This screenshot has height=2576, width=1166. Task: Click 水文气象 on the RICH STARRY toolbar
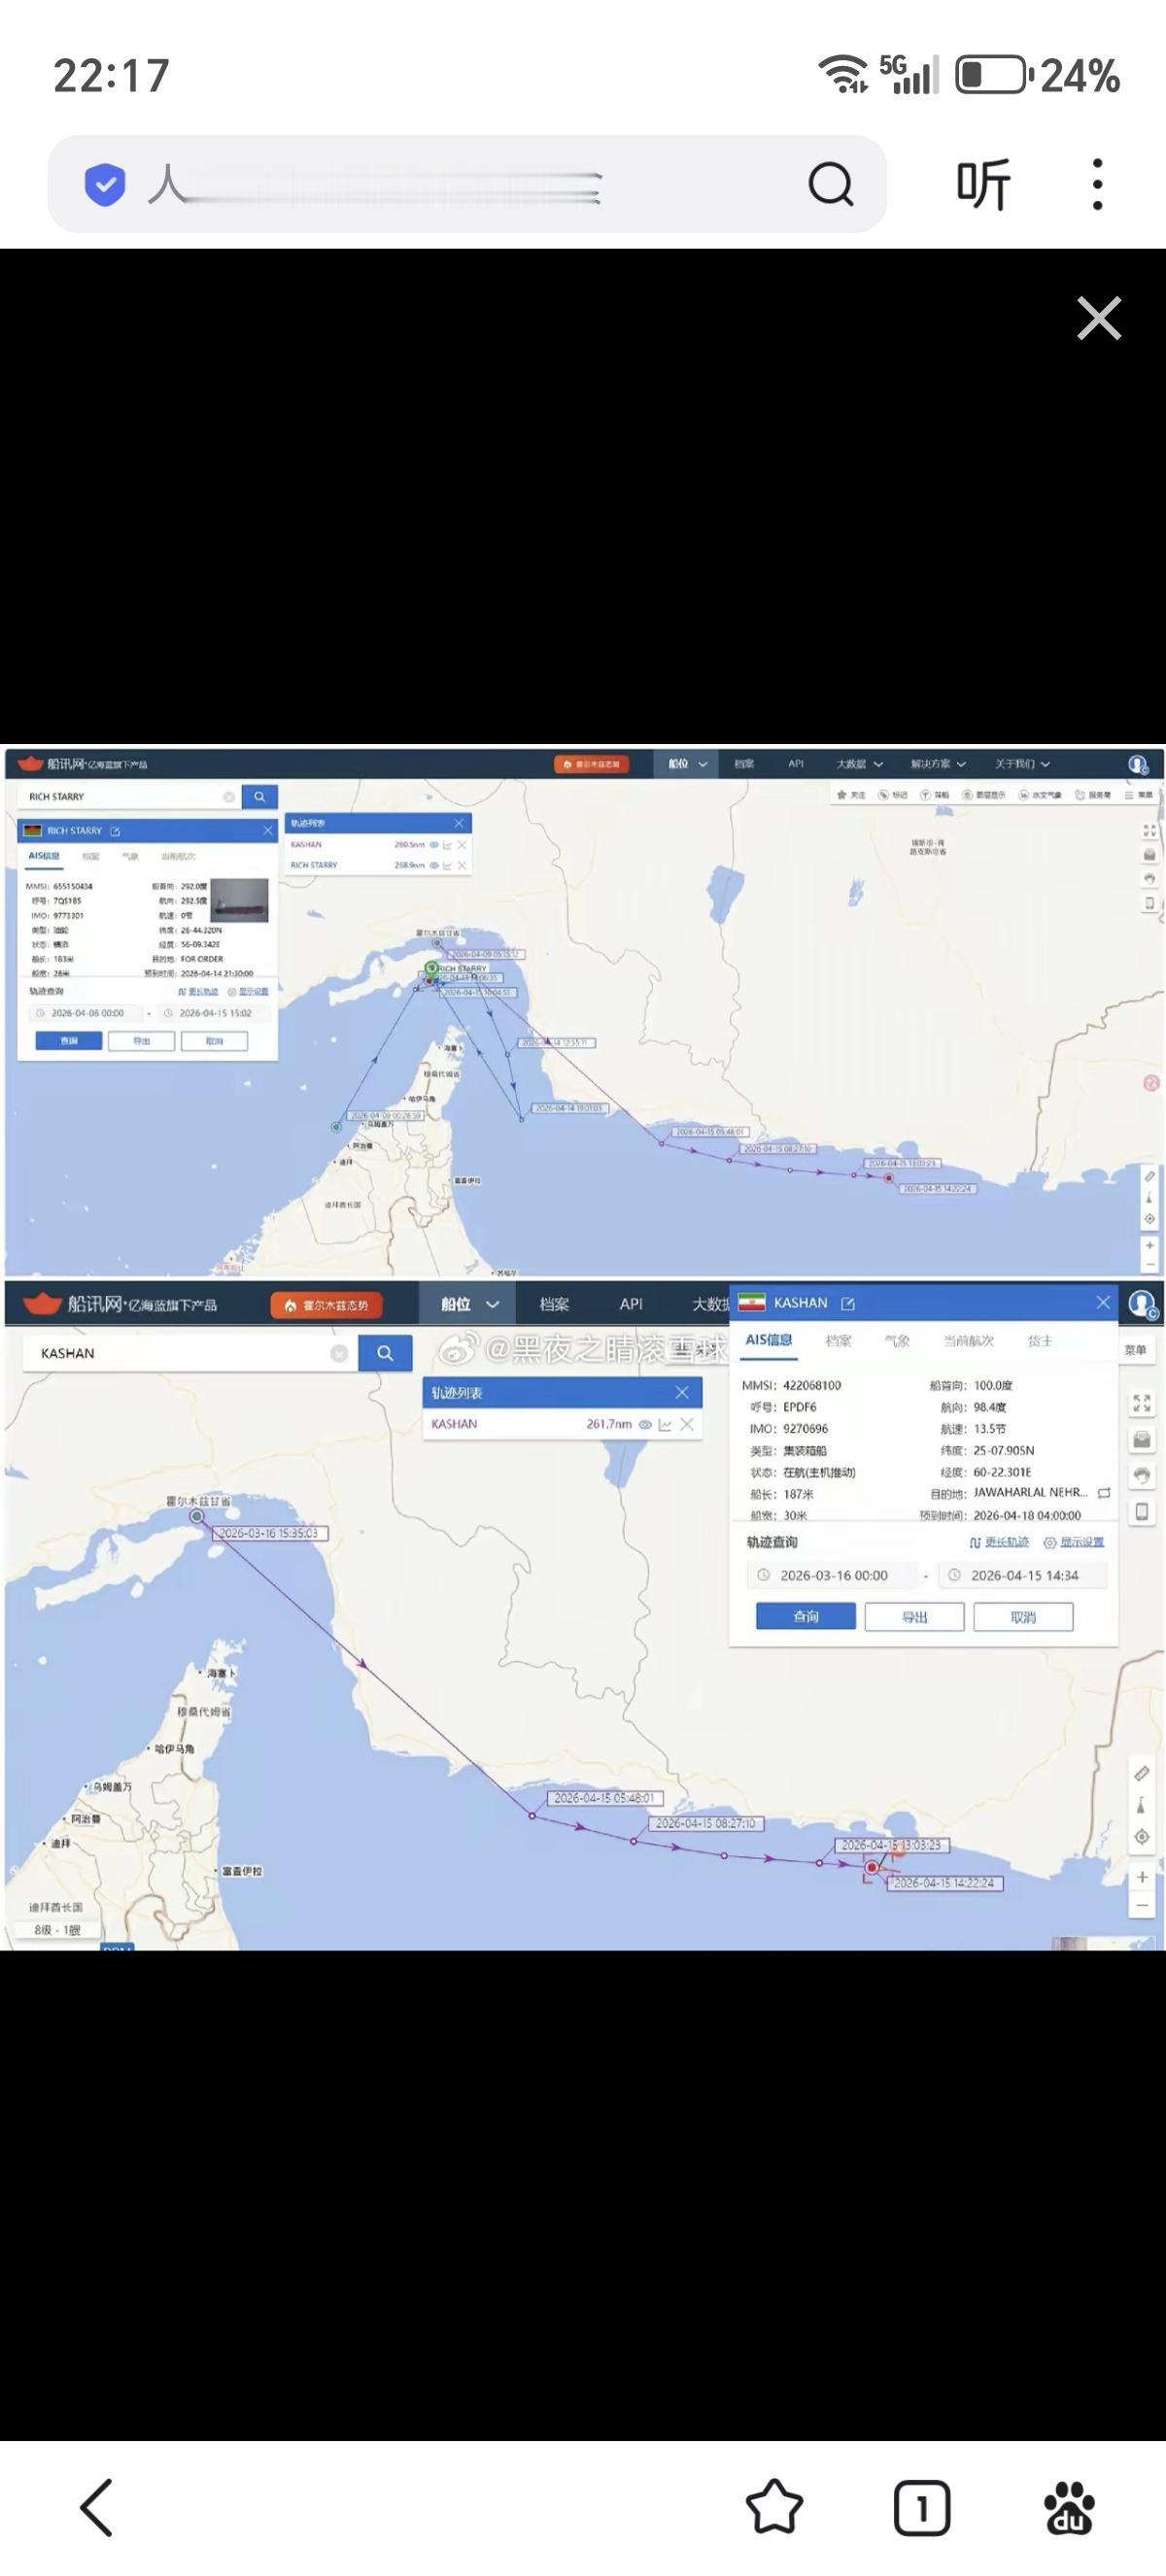click(1040, 795)
